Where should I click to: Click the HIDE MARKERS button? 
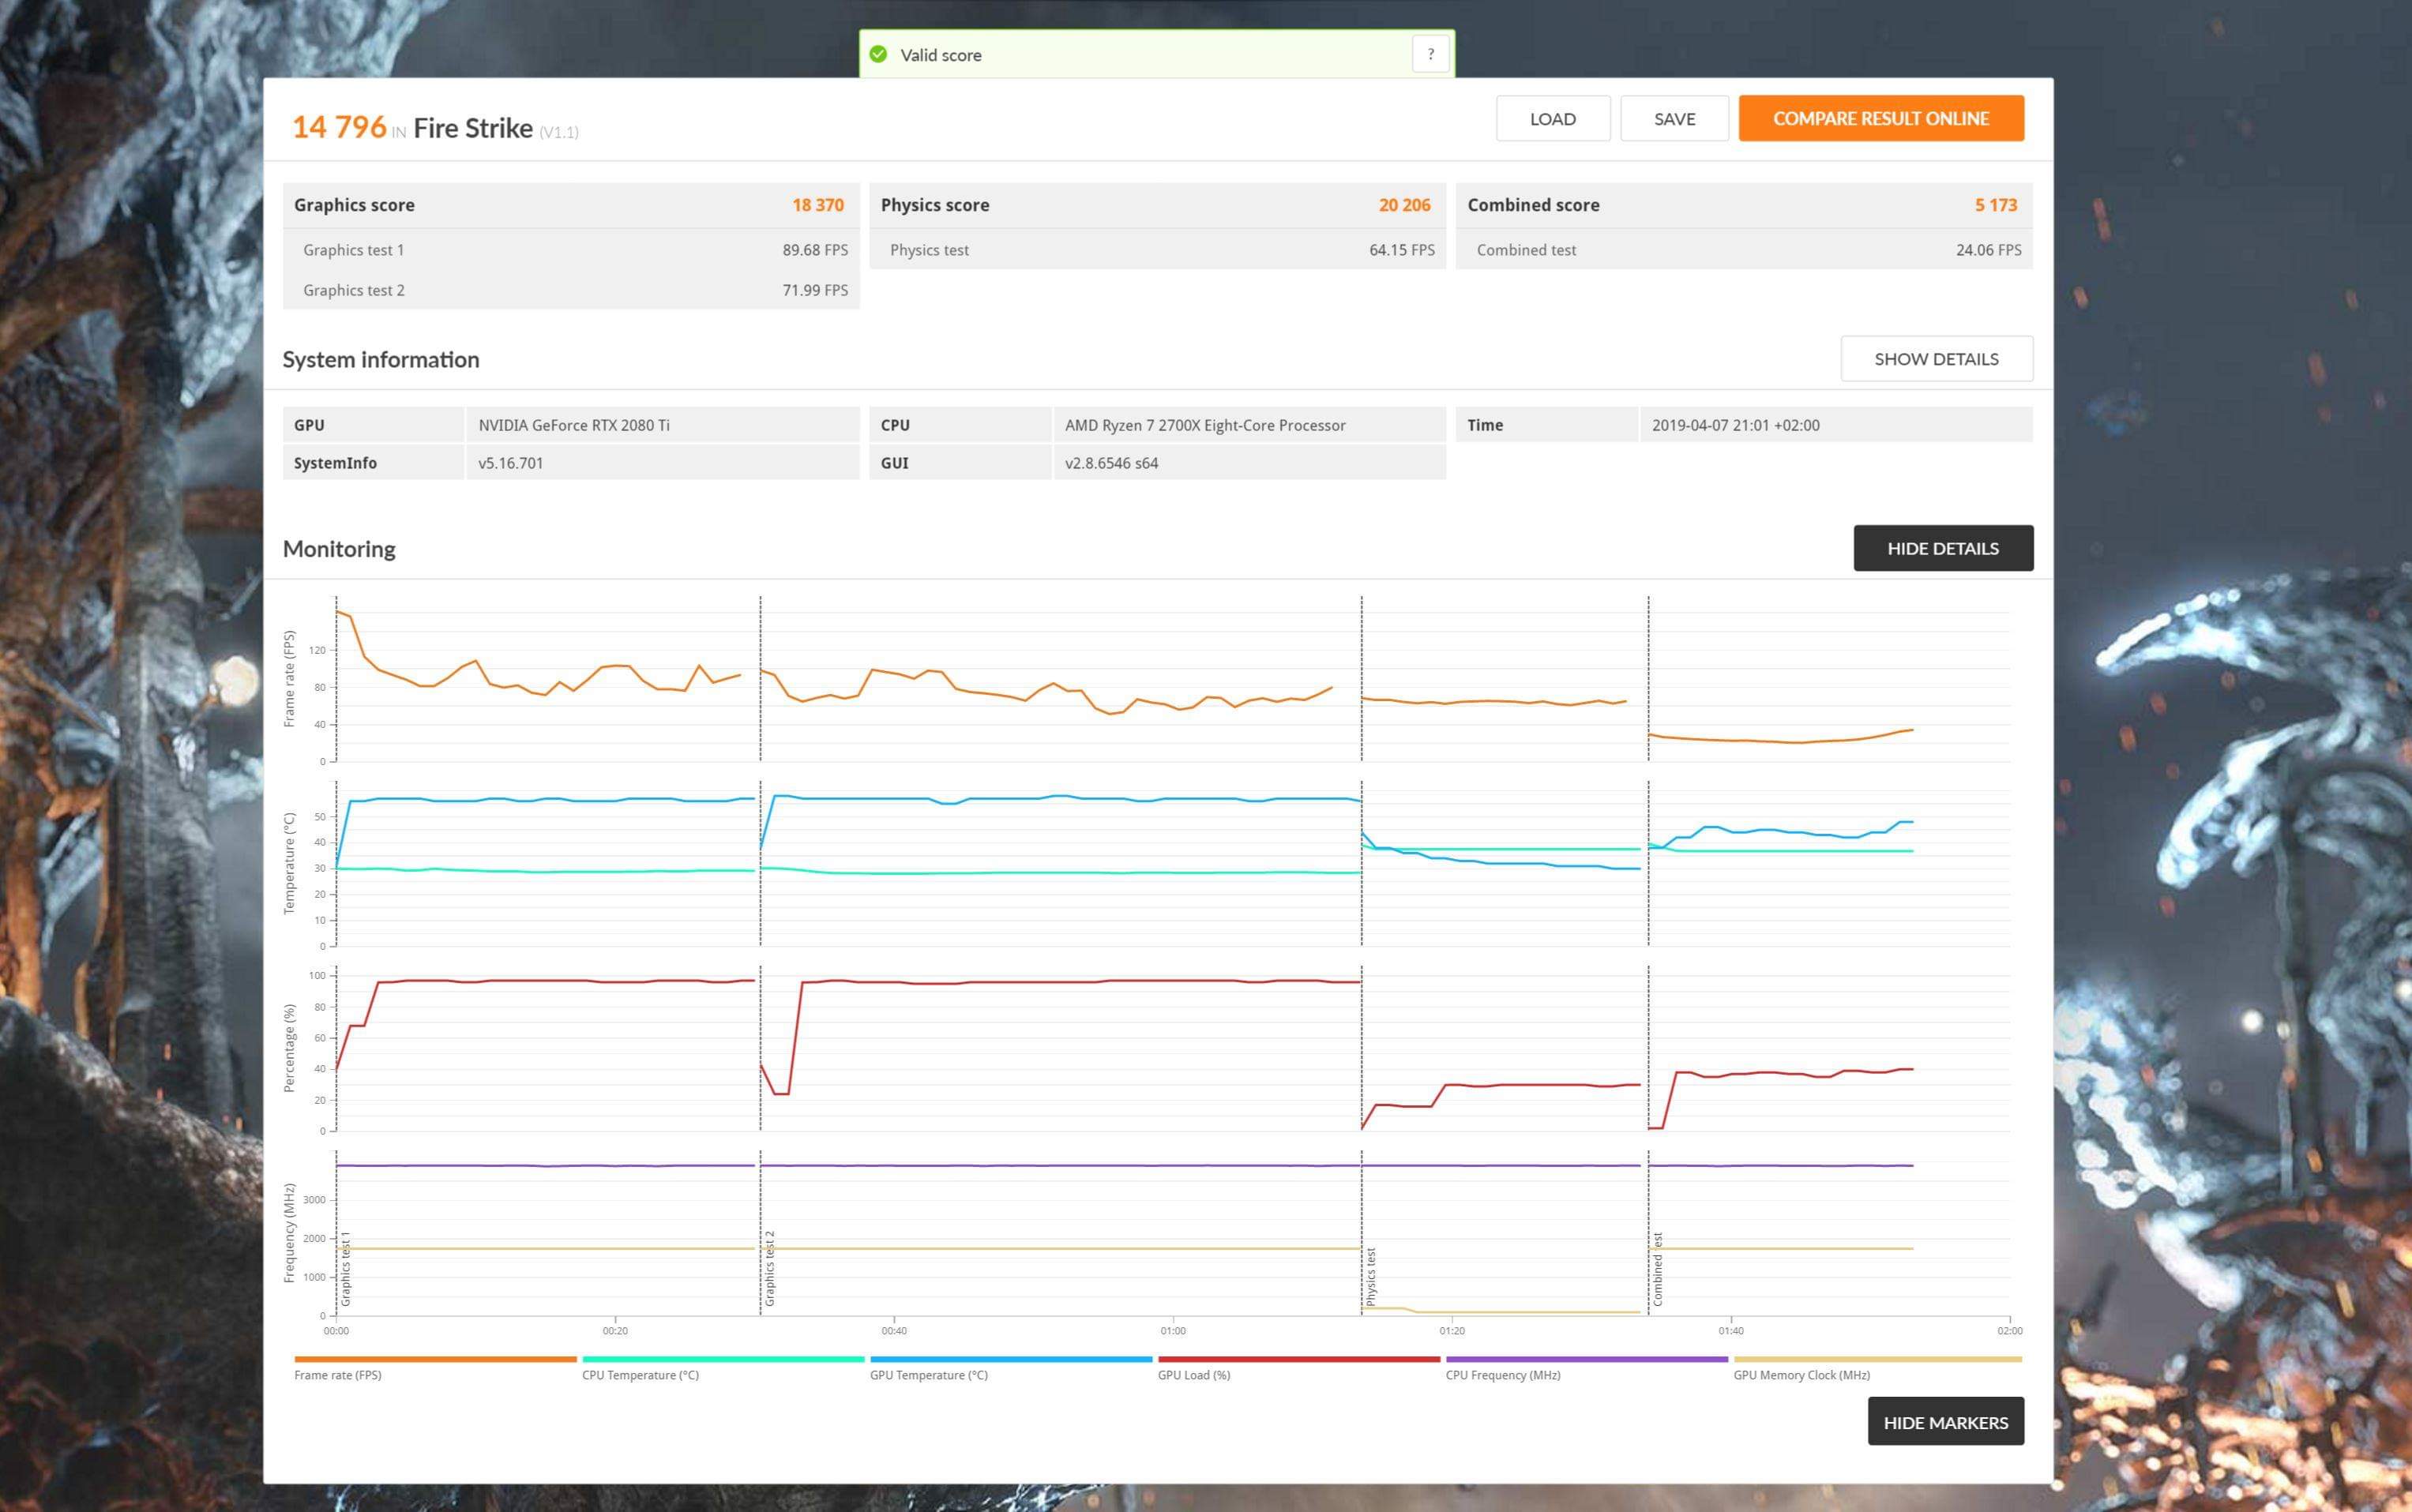1945,1421
